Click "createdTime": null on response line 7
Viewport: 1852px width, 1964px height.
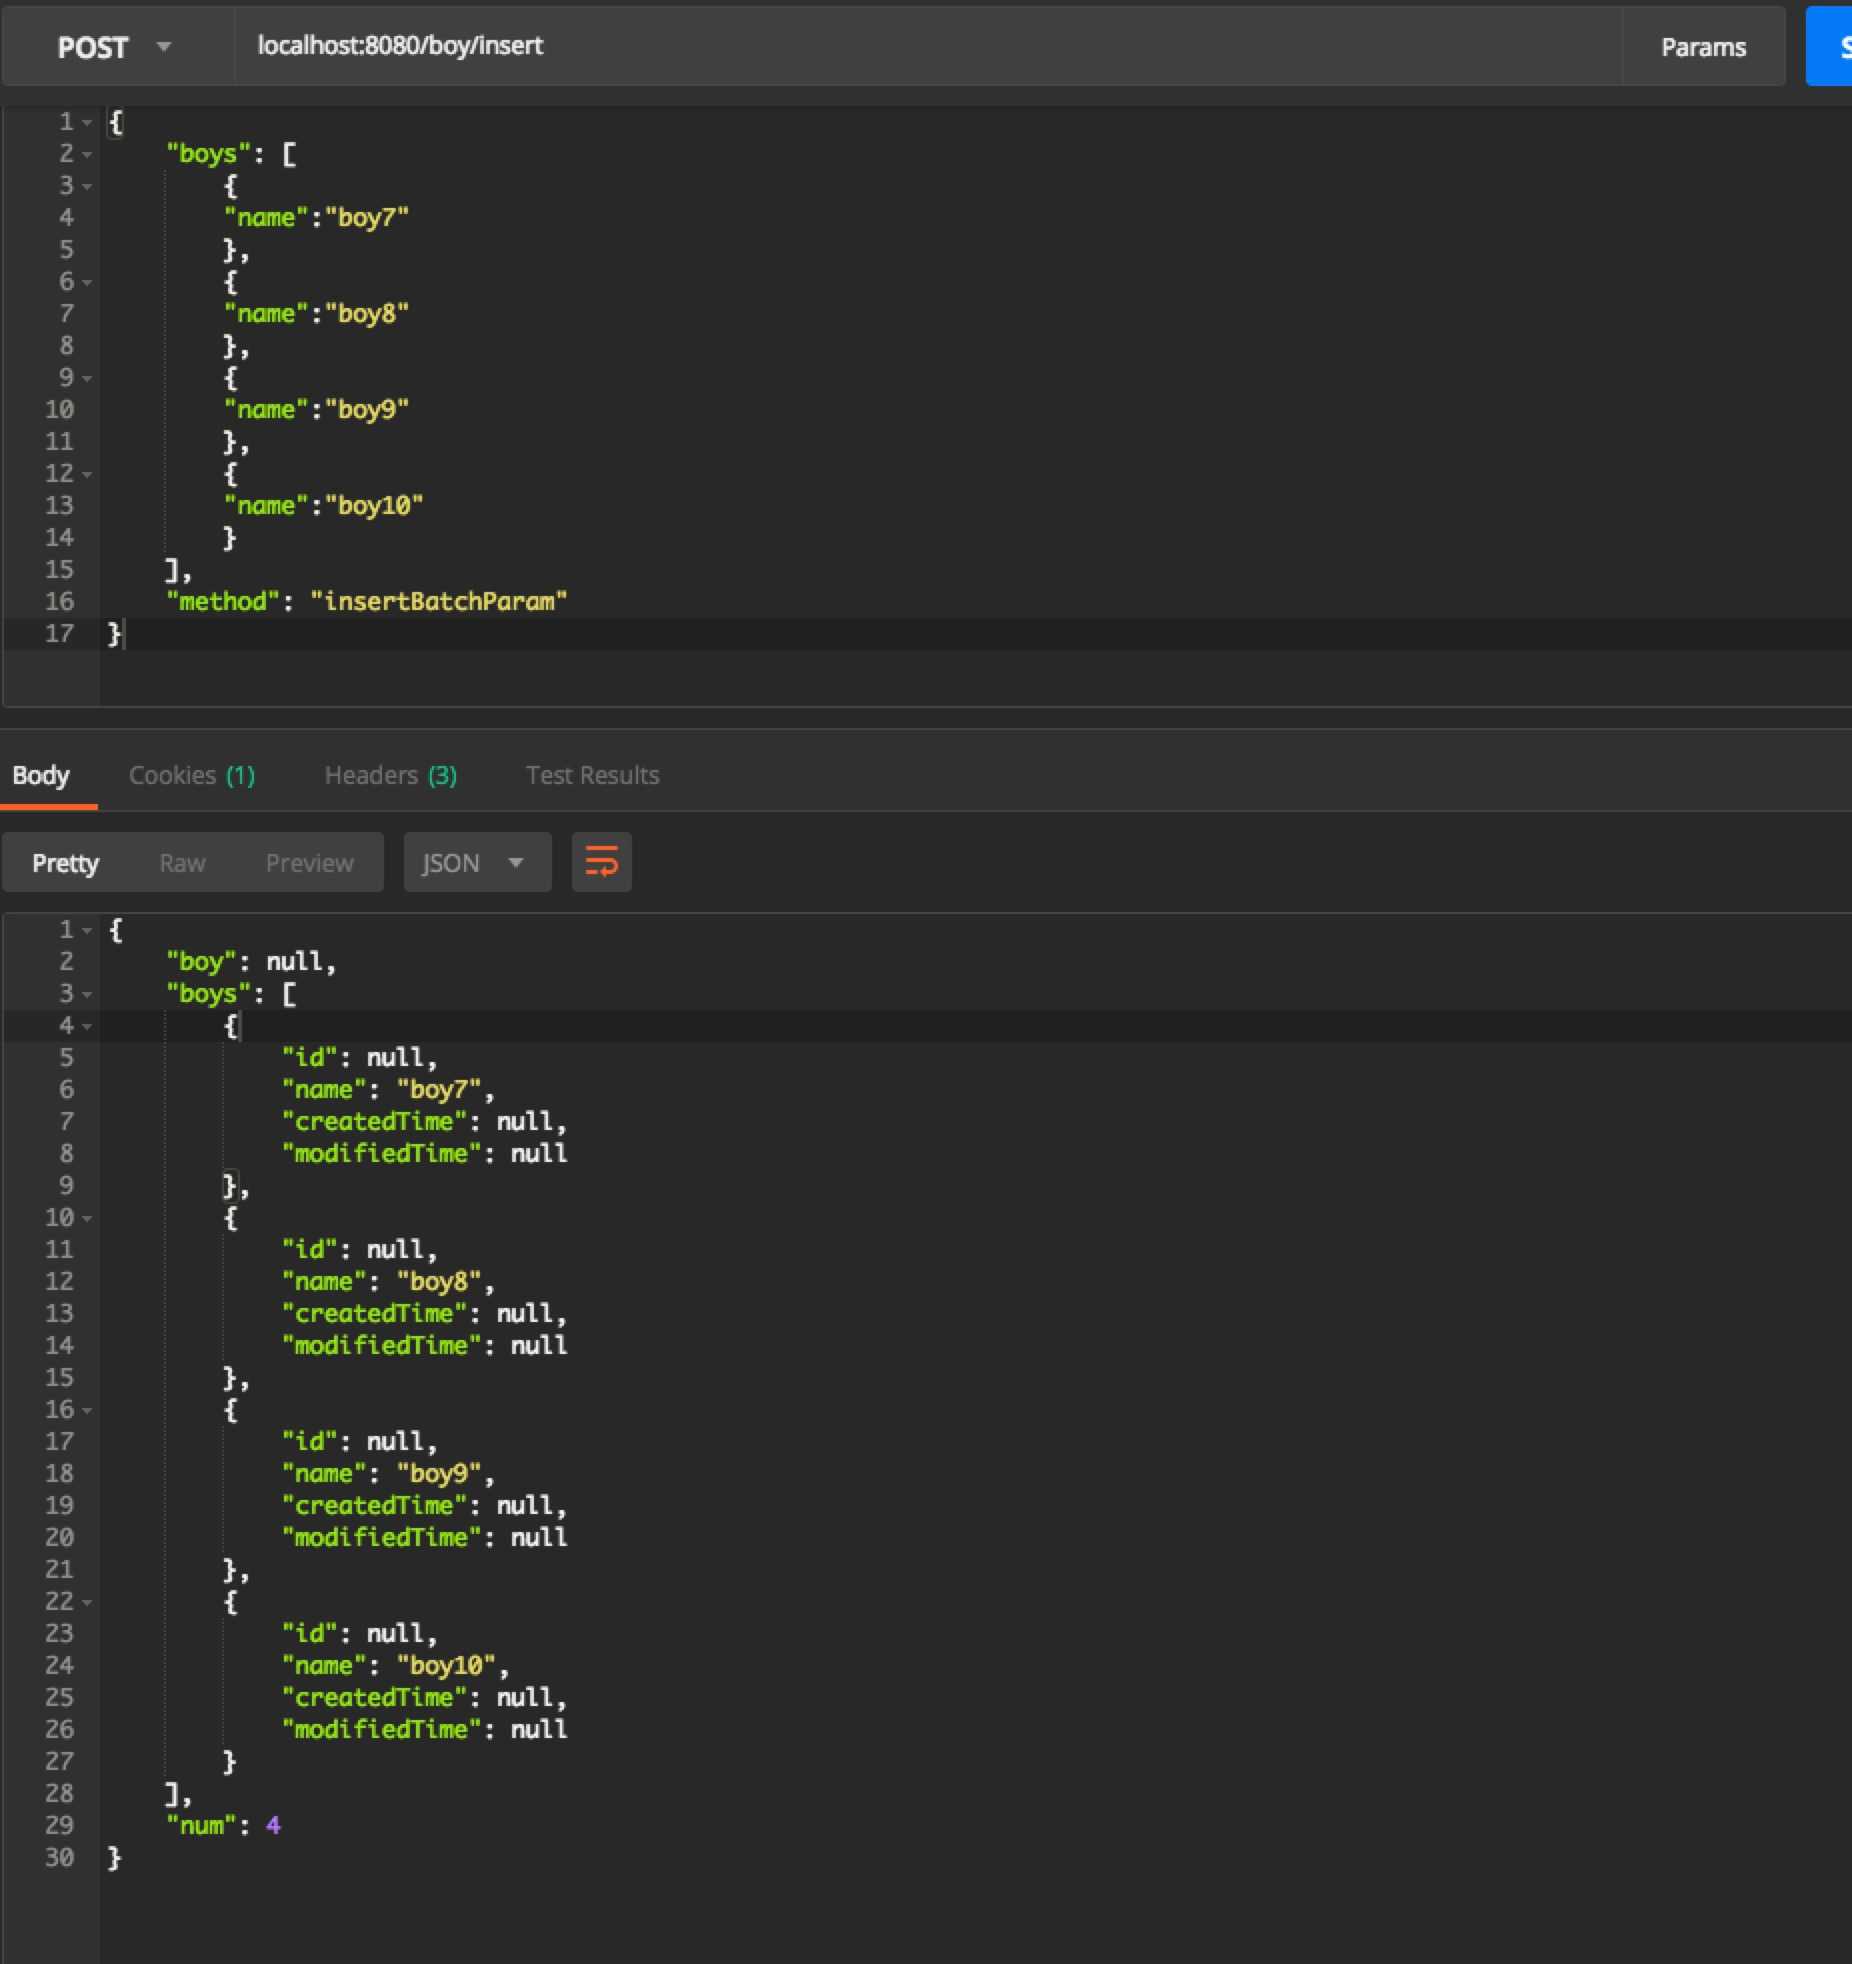click(424, 1122)
